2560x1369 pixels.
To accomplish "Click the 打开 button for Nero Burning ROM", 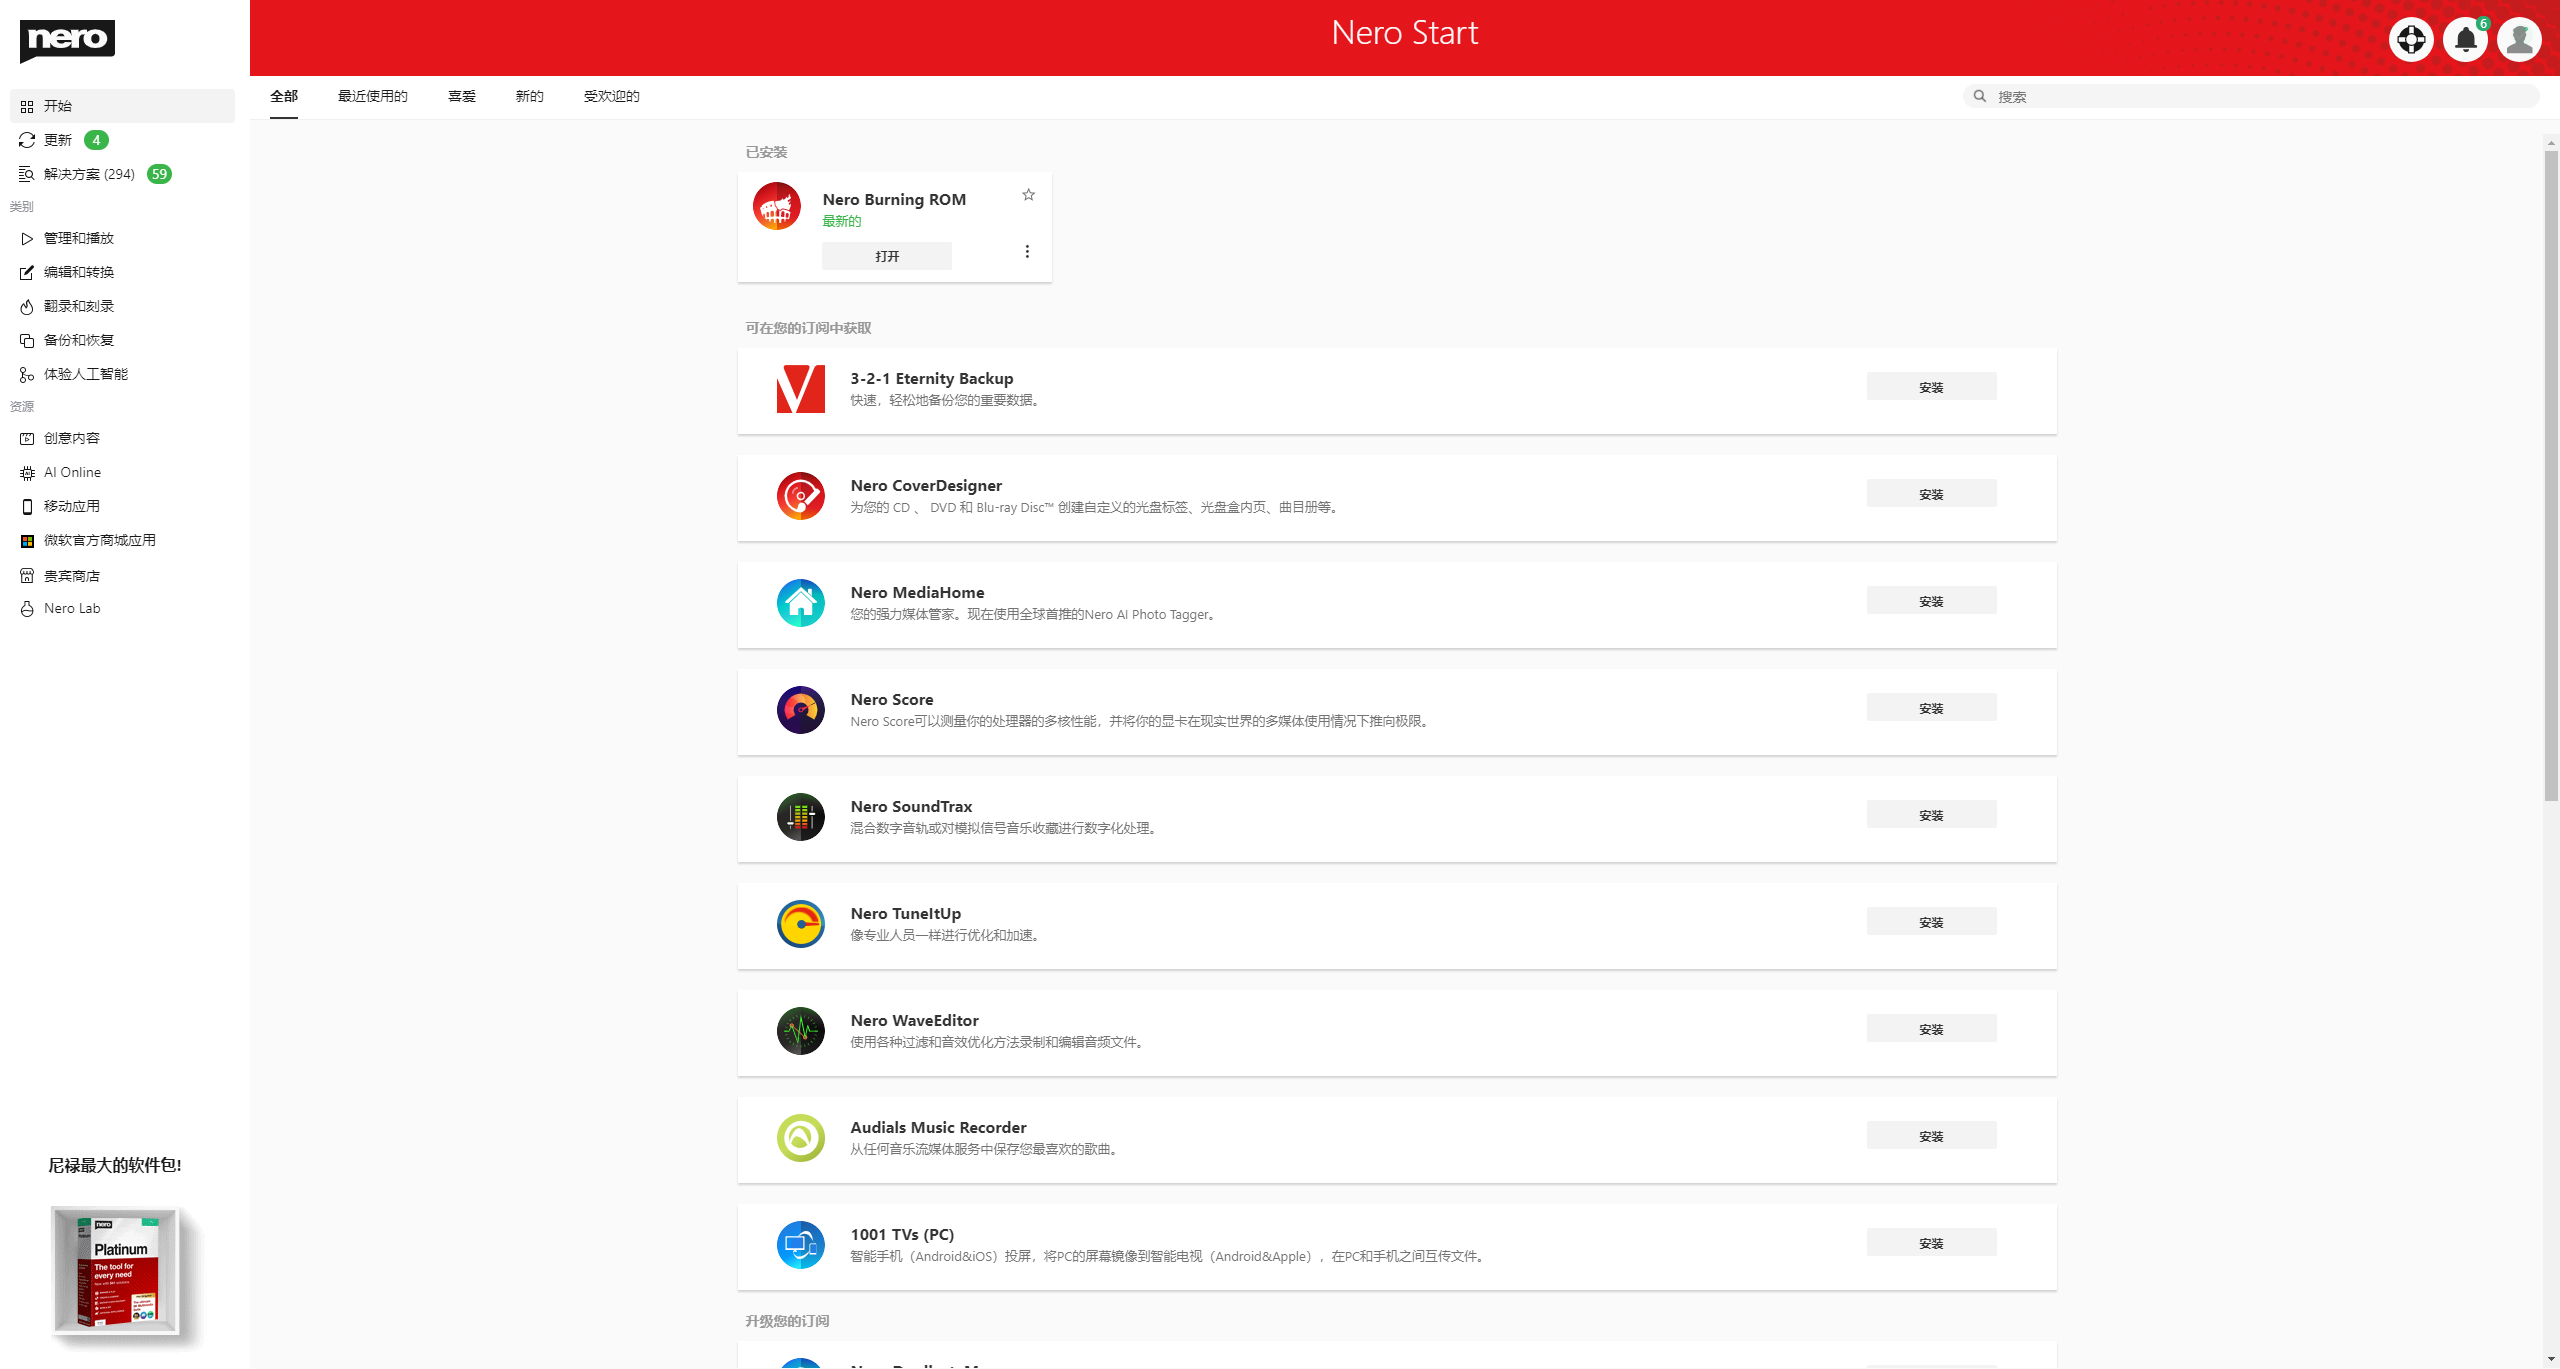I will pos(887,256).
